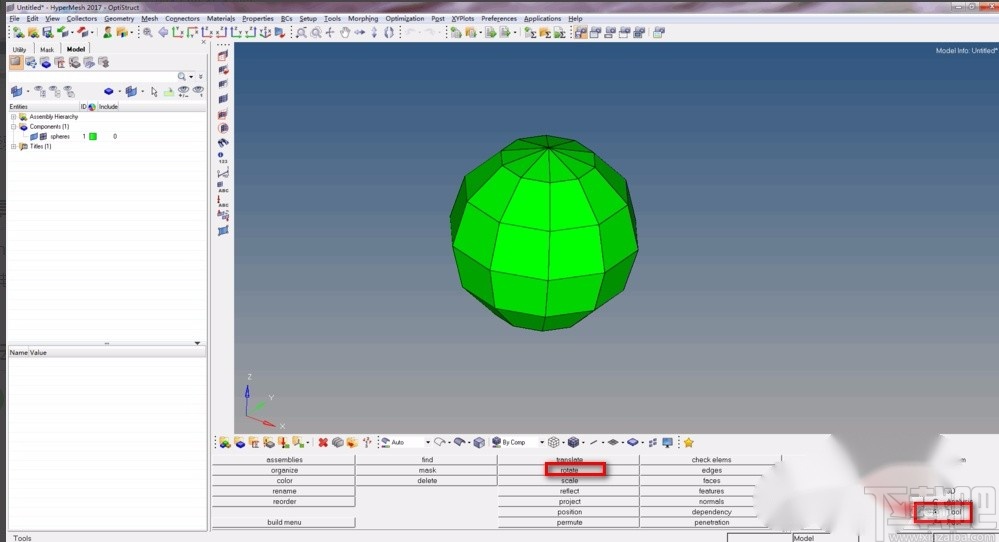This screenshot has height=542, width=999.
Task: Click the save model toolbar icon
Action: pos(47,32)
